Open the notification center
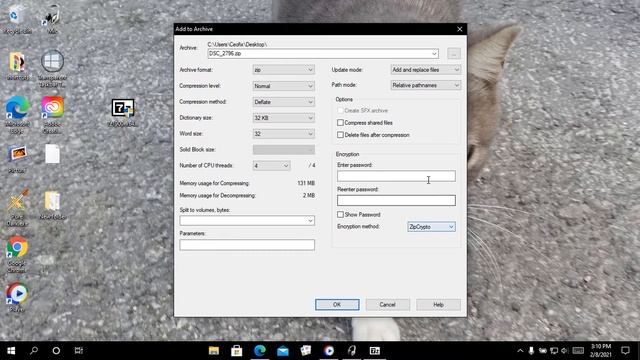This screenshot has width=640, height=360. pyautogui.click(x=625, y=351)
